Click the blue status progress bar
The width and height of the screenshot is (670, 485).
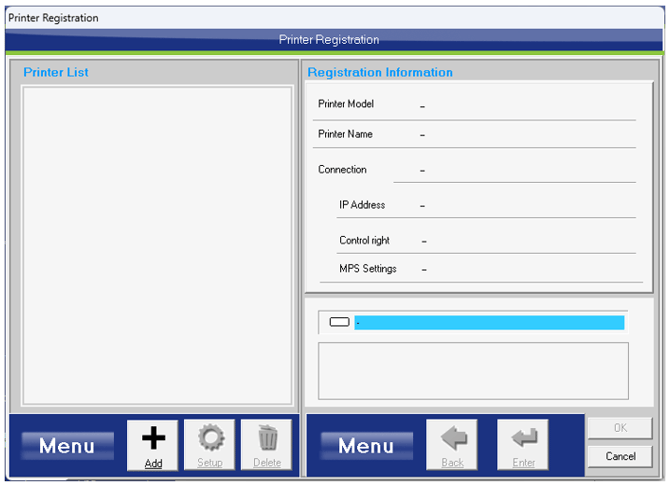click(x=490, y=322)
